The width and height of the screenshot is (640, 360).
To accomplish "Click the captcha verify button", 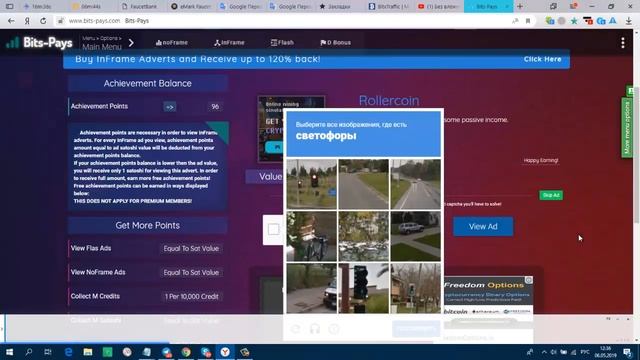I will [x=416, y=329].
